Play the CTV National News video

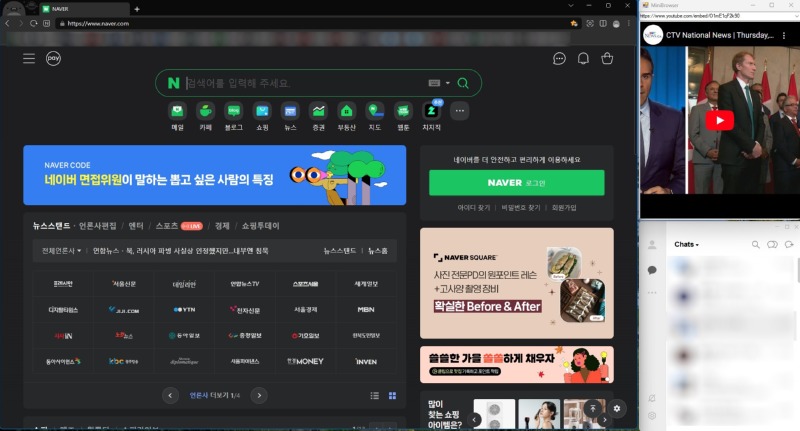point(719,119)
